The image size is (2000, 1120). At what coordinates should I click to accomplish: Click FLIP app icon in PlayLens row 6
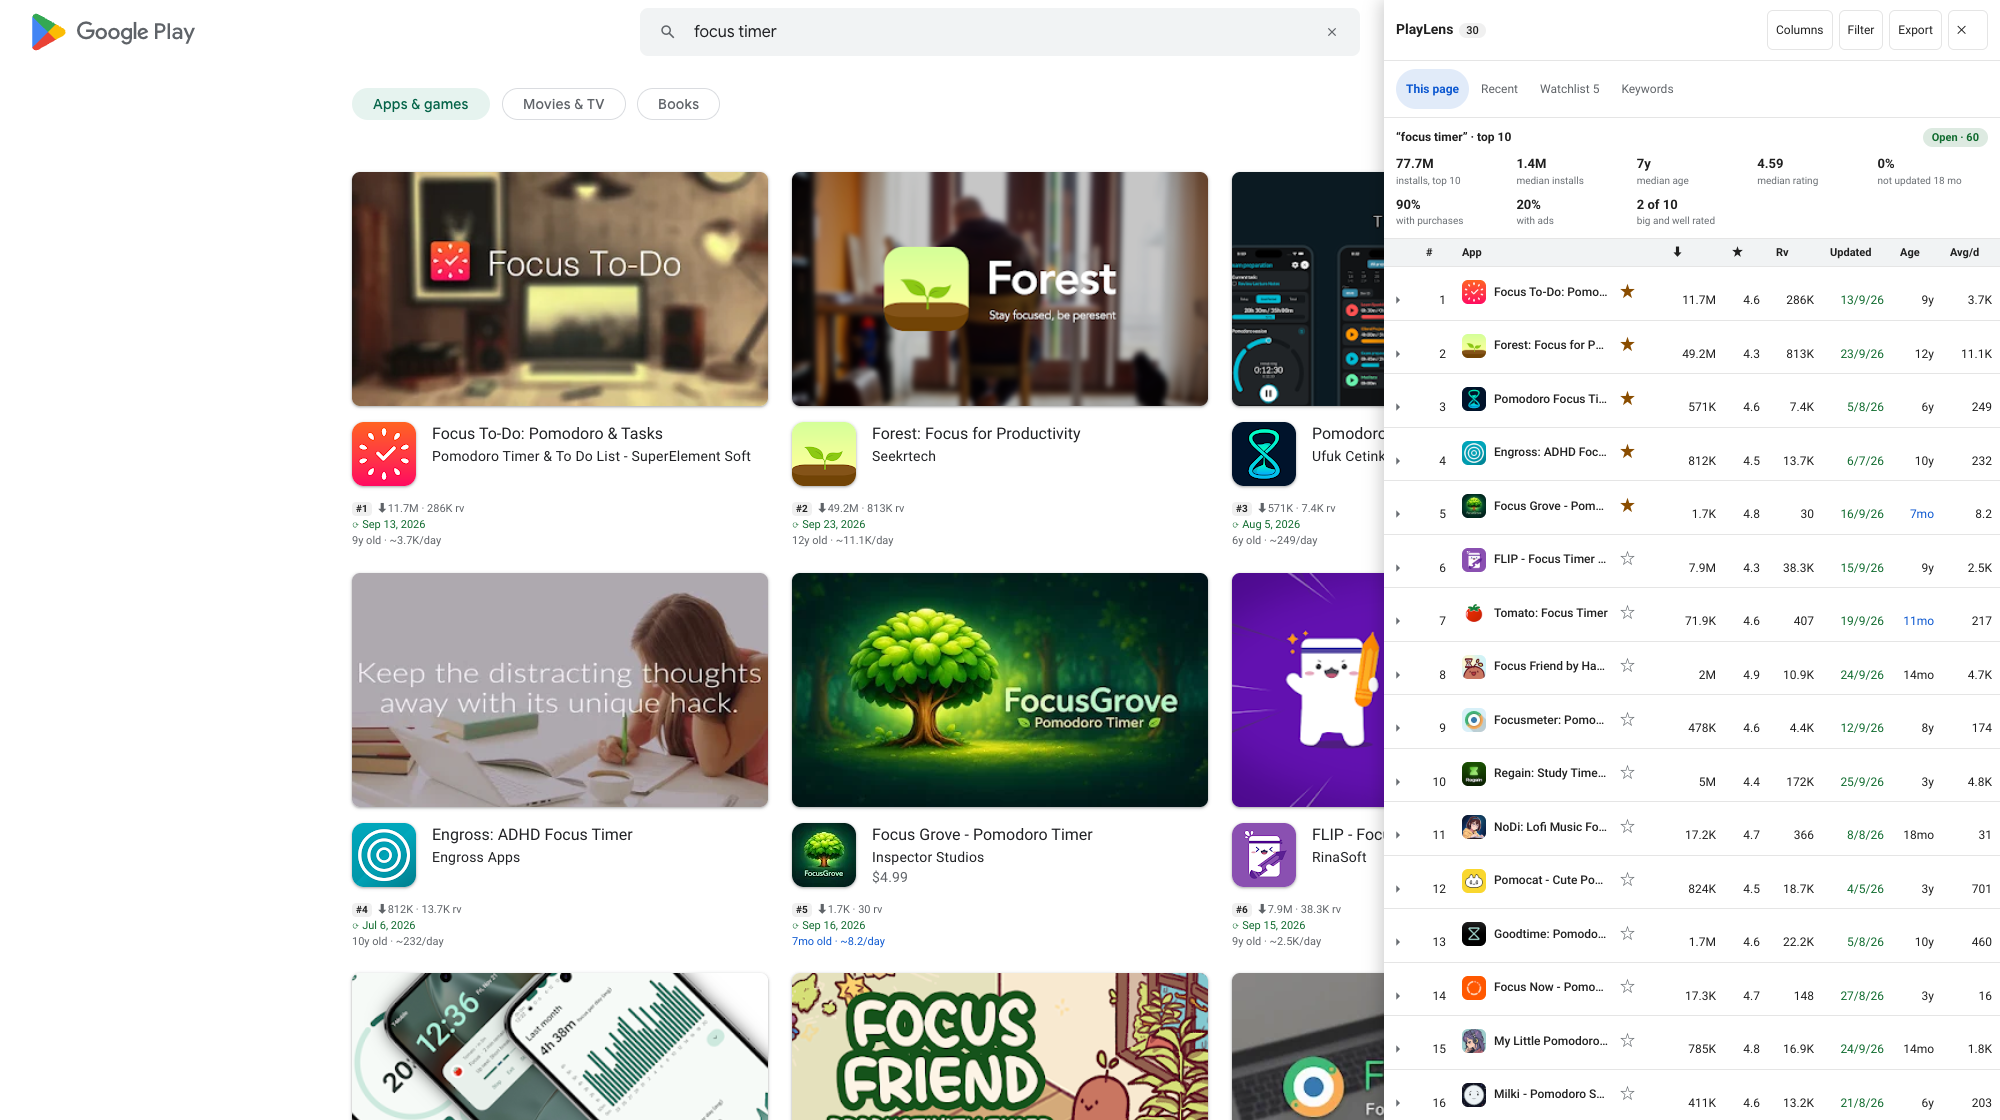[x=1474, y=559]
